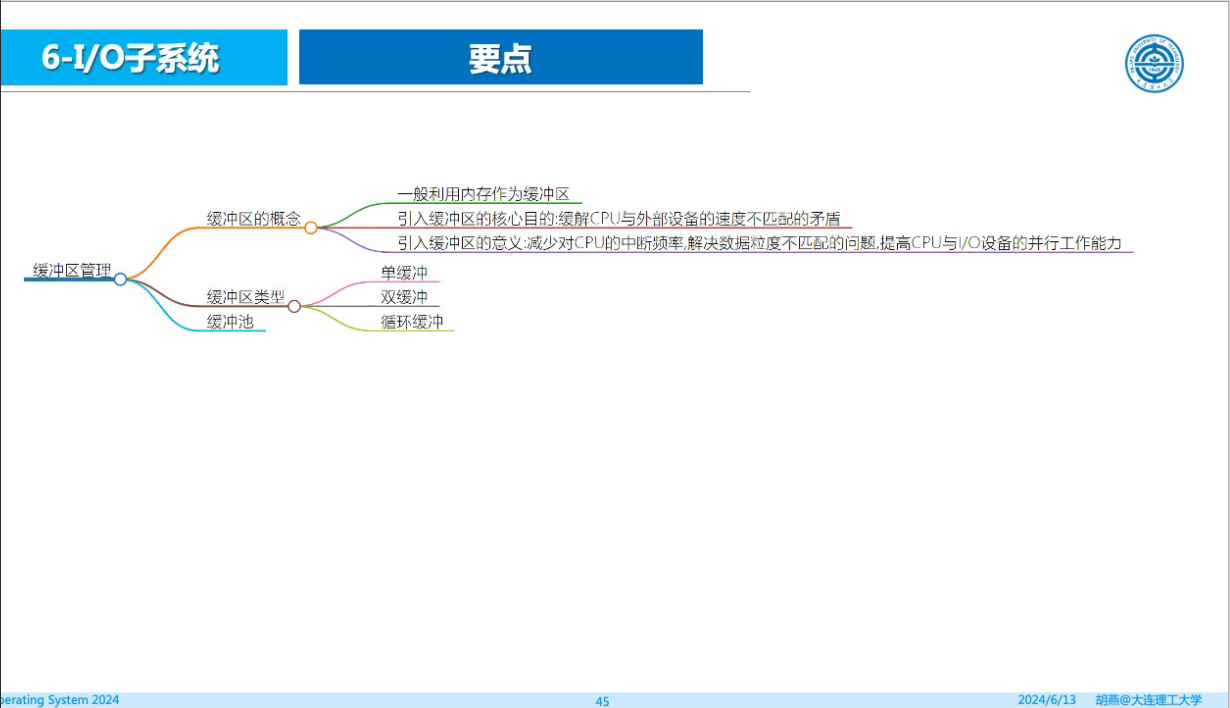
Task: Select the 缓冲区的概念 node
Action: [253, 219]
